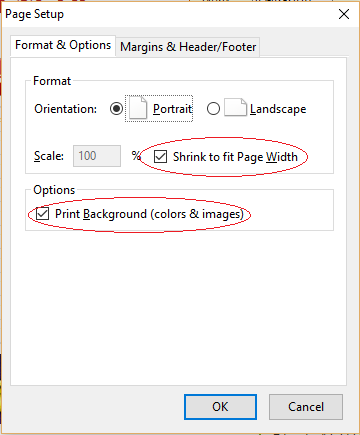The image size is (360, 435).
Task: Click the Portrait text label
Action: pos(172,109)
